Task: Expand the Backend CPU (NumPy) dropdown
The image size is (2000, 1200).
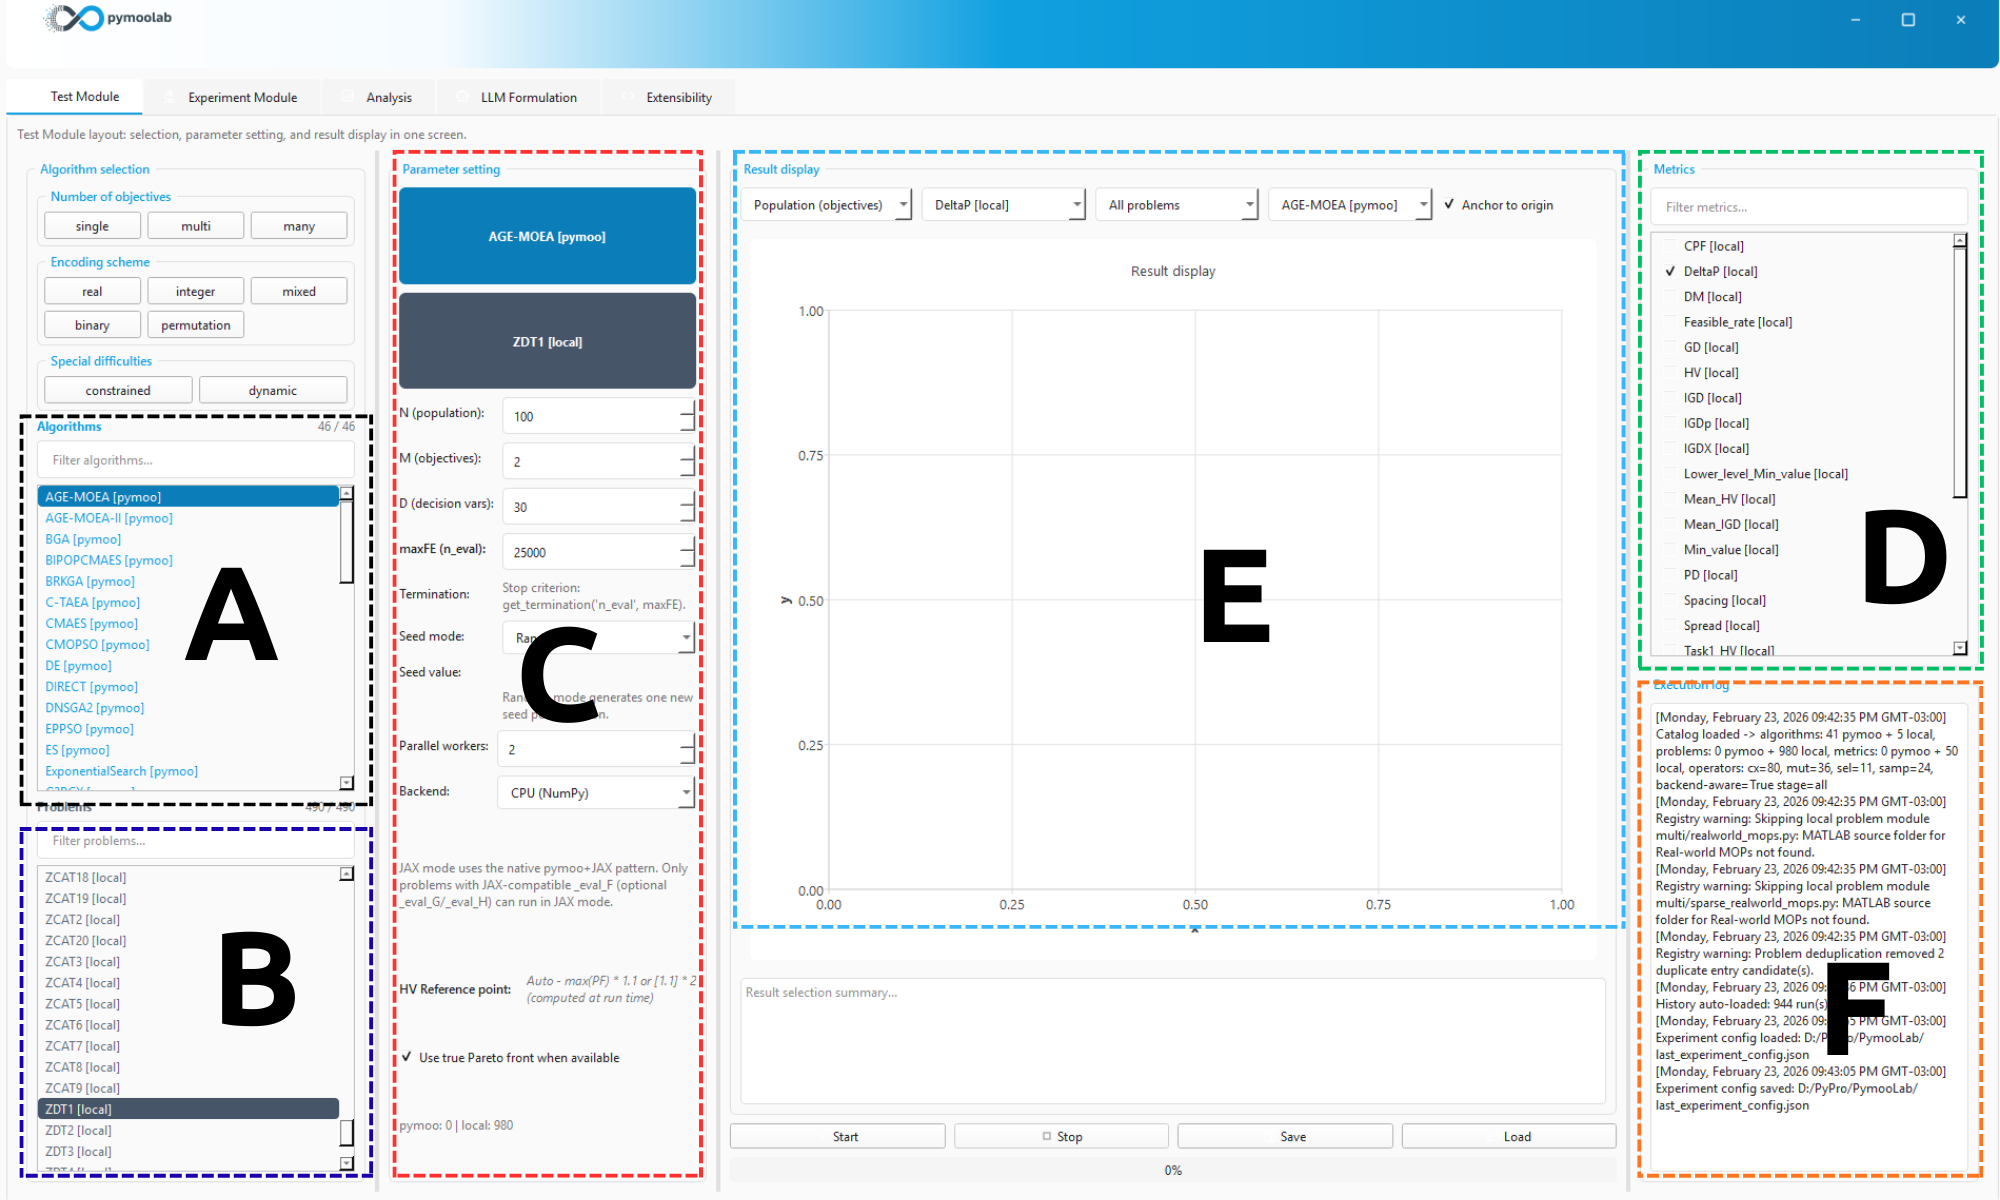Action: pos(595,792)
